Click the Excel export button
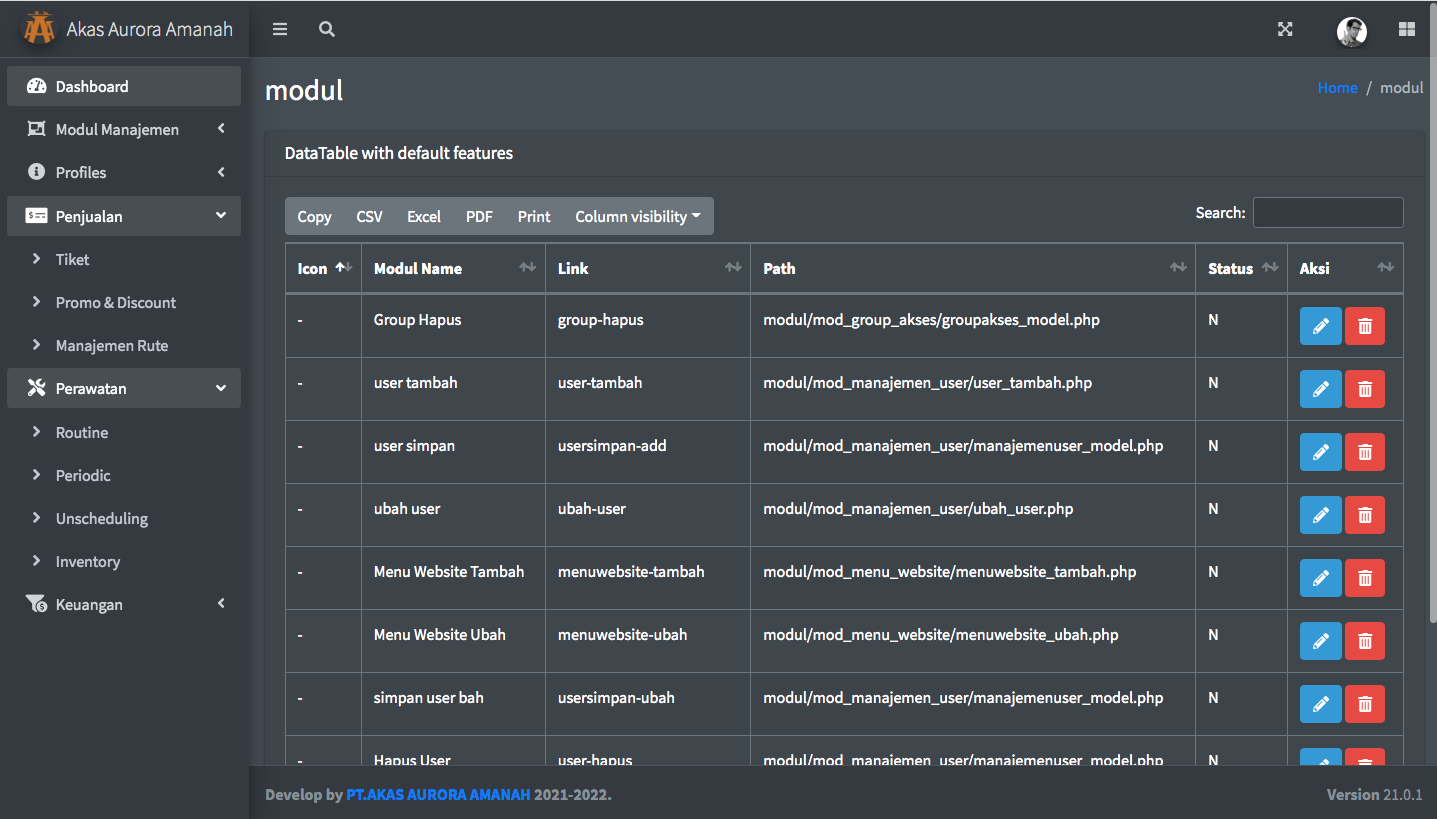Viewport: 1437px width, 819px height. (423, 216)
